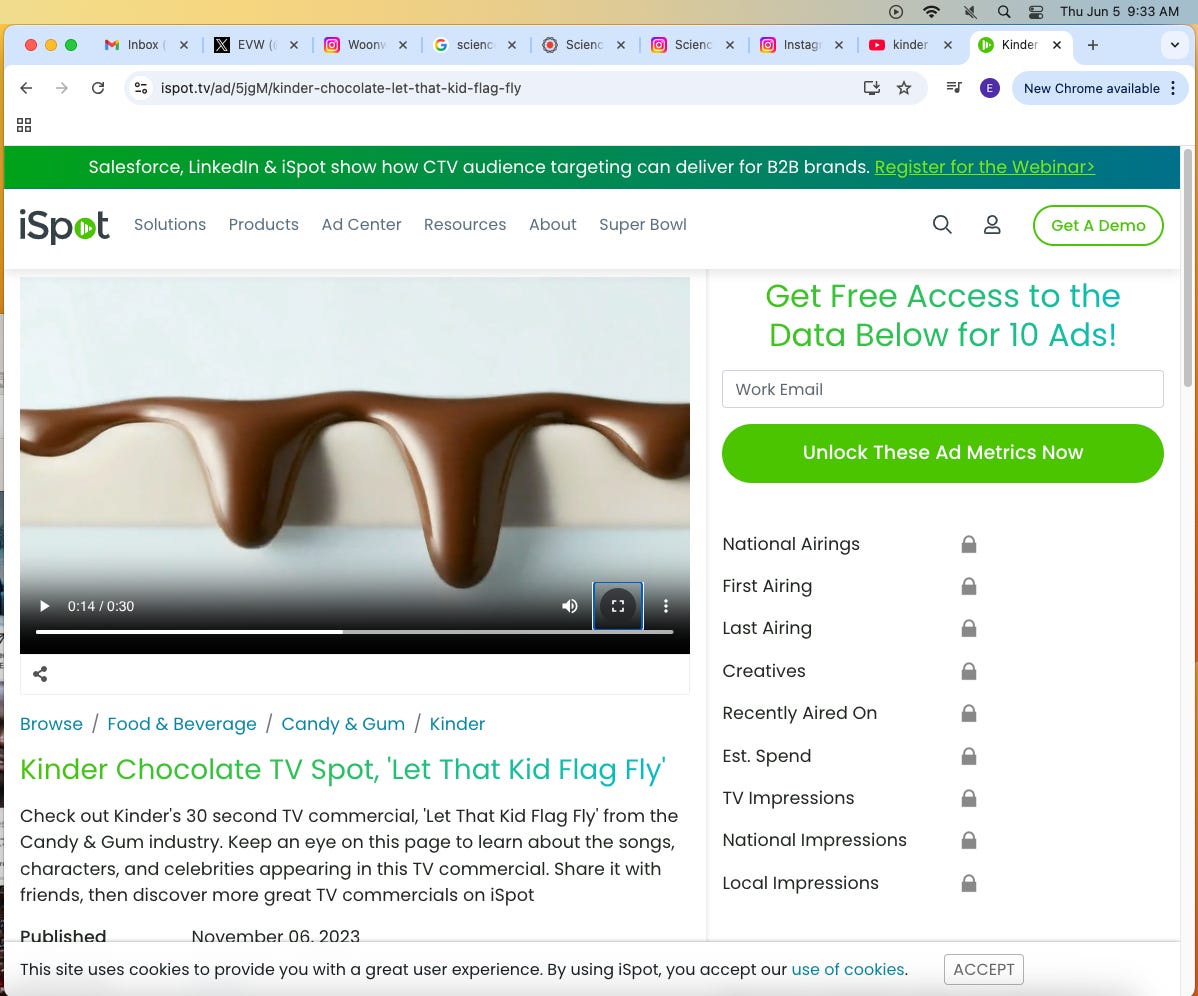Open the iSpot site search icon
Viewport: 1198px width, 996px height.
[x=942, y=225]
